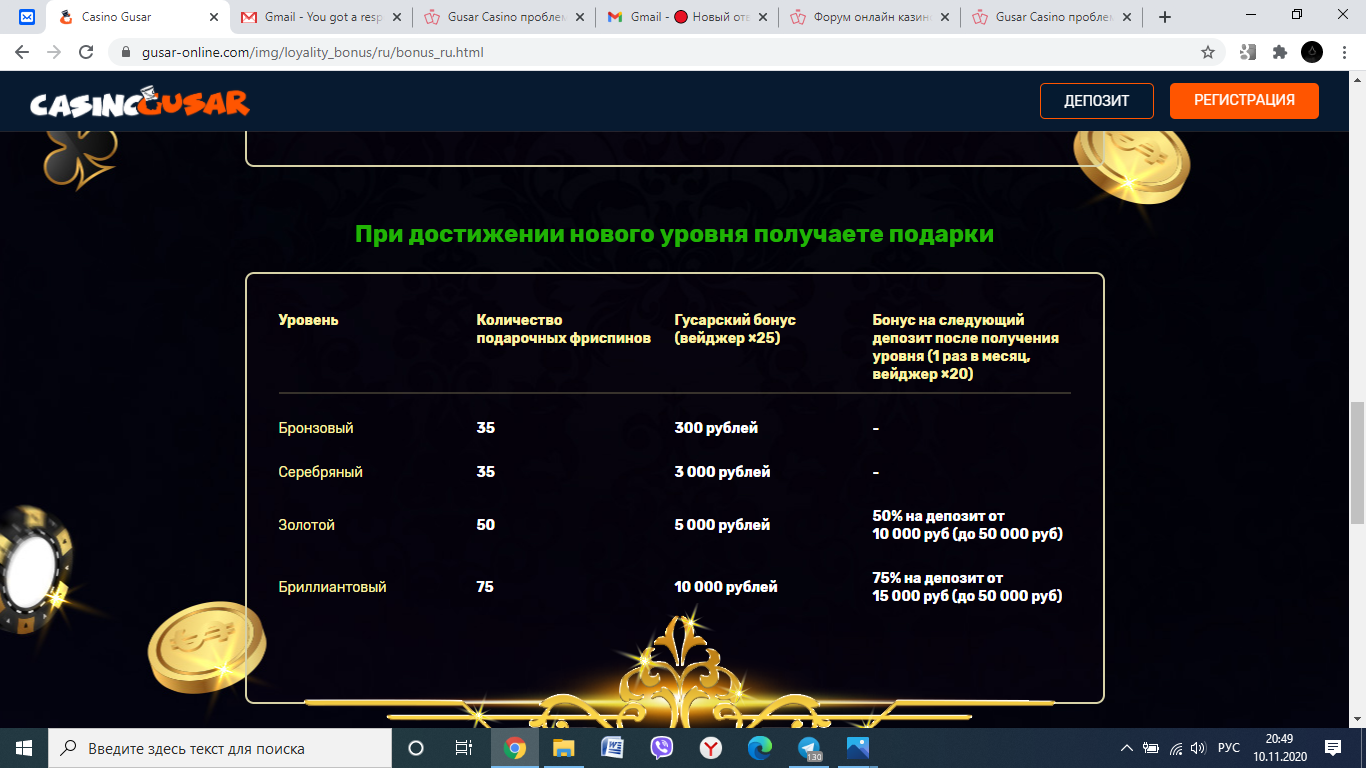Click the page vertical scrollbar thumb
The height and width of the screenshot is (768, 1366).
pyautogui.click(x=1357, y=462)
